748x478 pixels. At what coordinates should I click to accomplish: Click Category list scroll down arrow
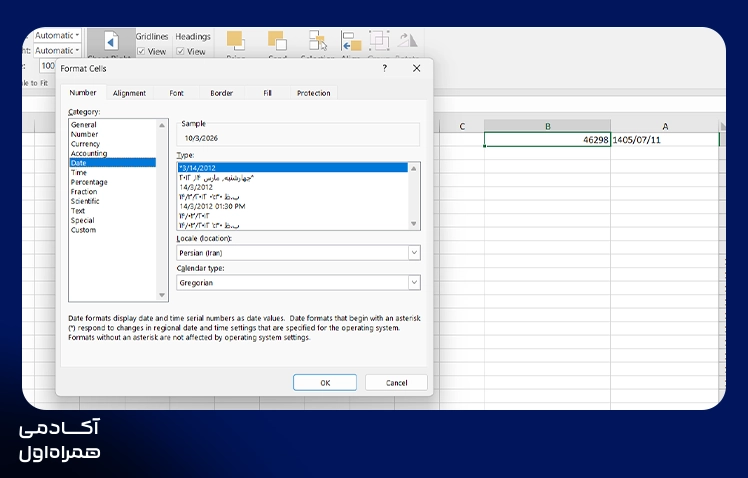(162, 295)
